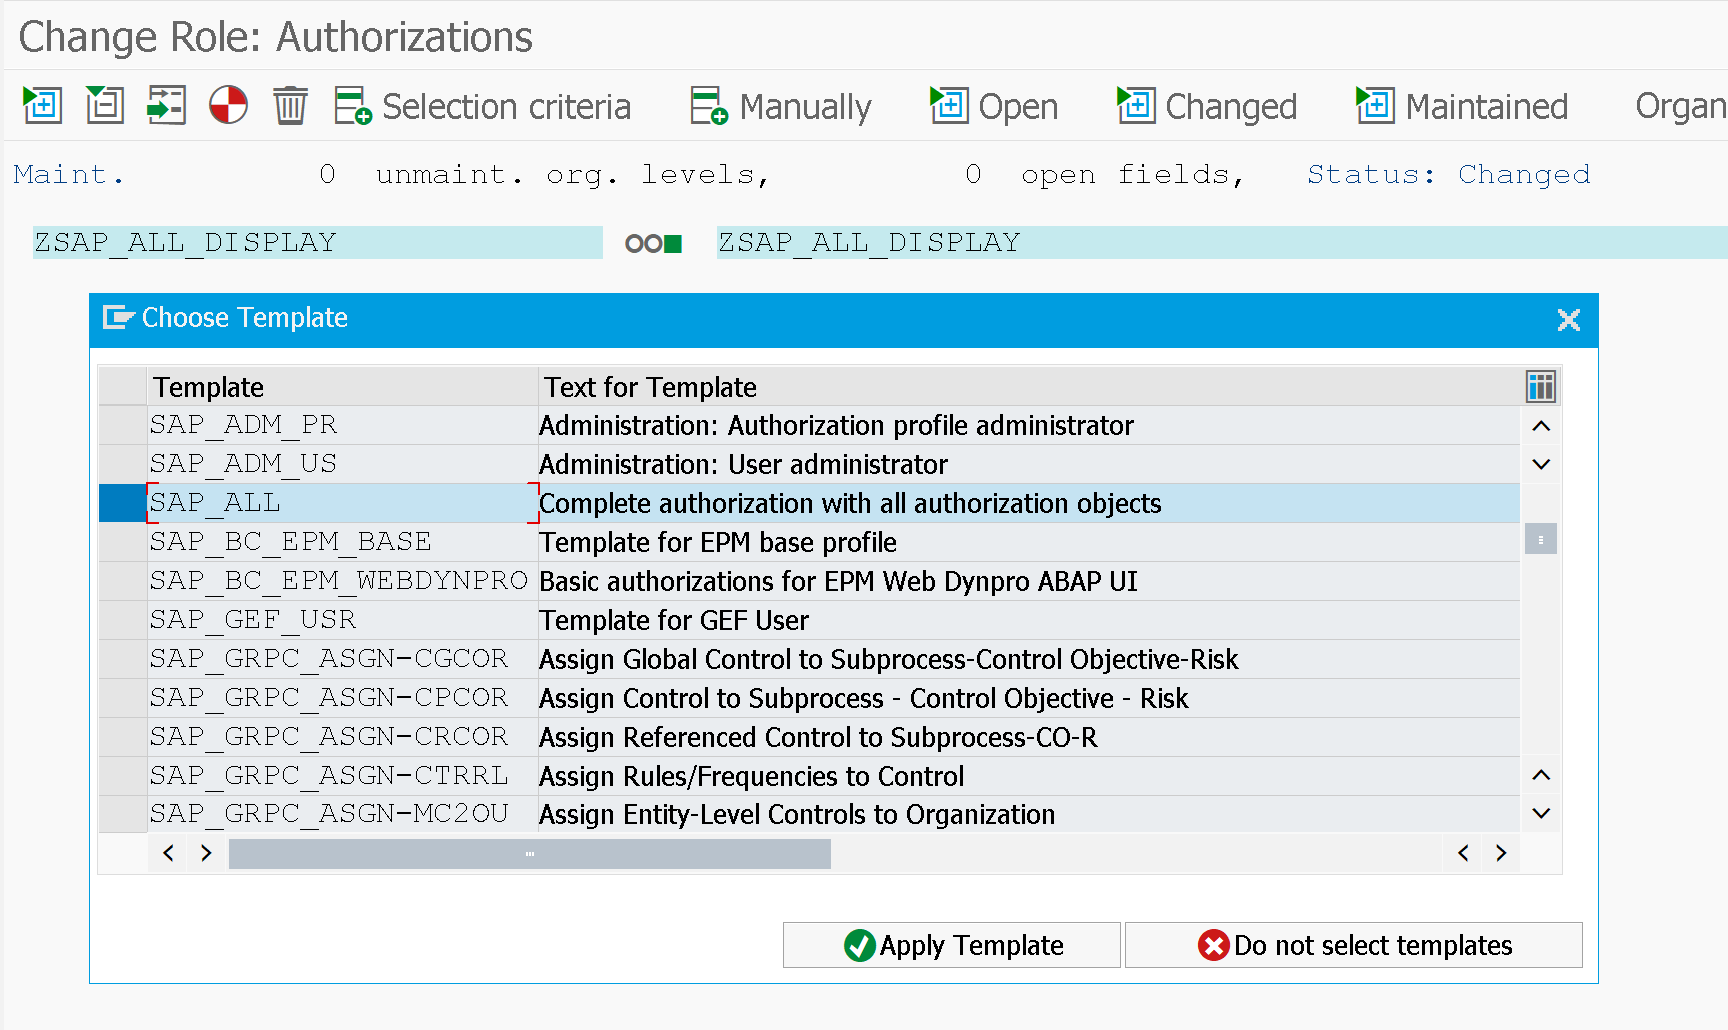Select the ZSAP_ALL_DISPLAY role name field
This screenshot has width=1728, height=1030.
click(318, 243)
